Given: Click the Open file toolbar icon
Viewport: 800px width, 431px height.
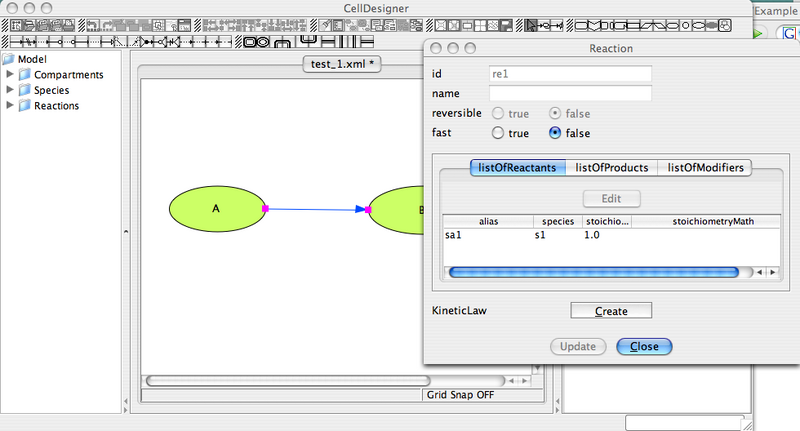Looking at the screenshot, I should (x=30, y=25).
